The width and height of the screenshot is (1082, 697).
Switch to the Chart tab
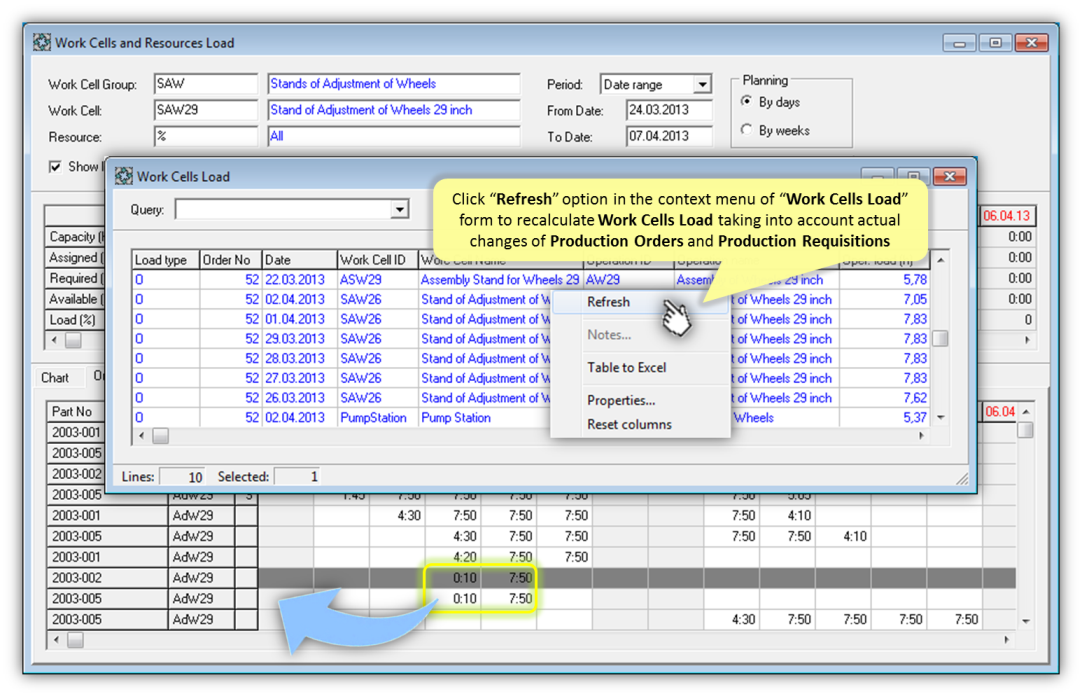click(x=55, y=377)
